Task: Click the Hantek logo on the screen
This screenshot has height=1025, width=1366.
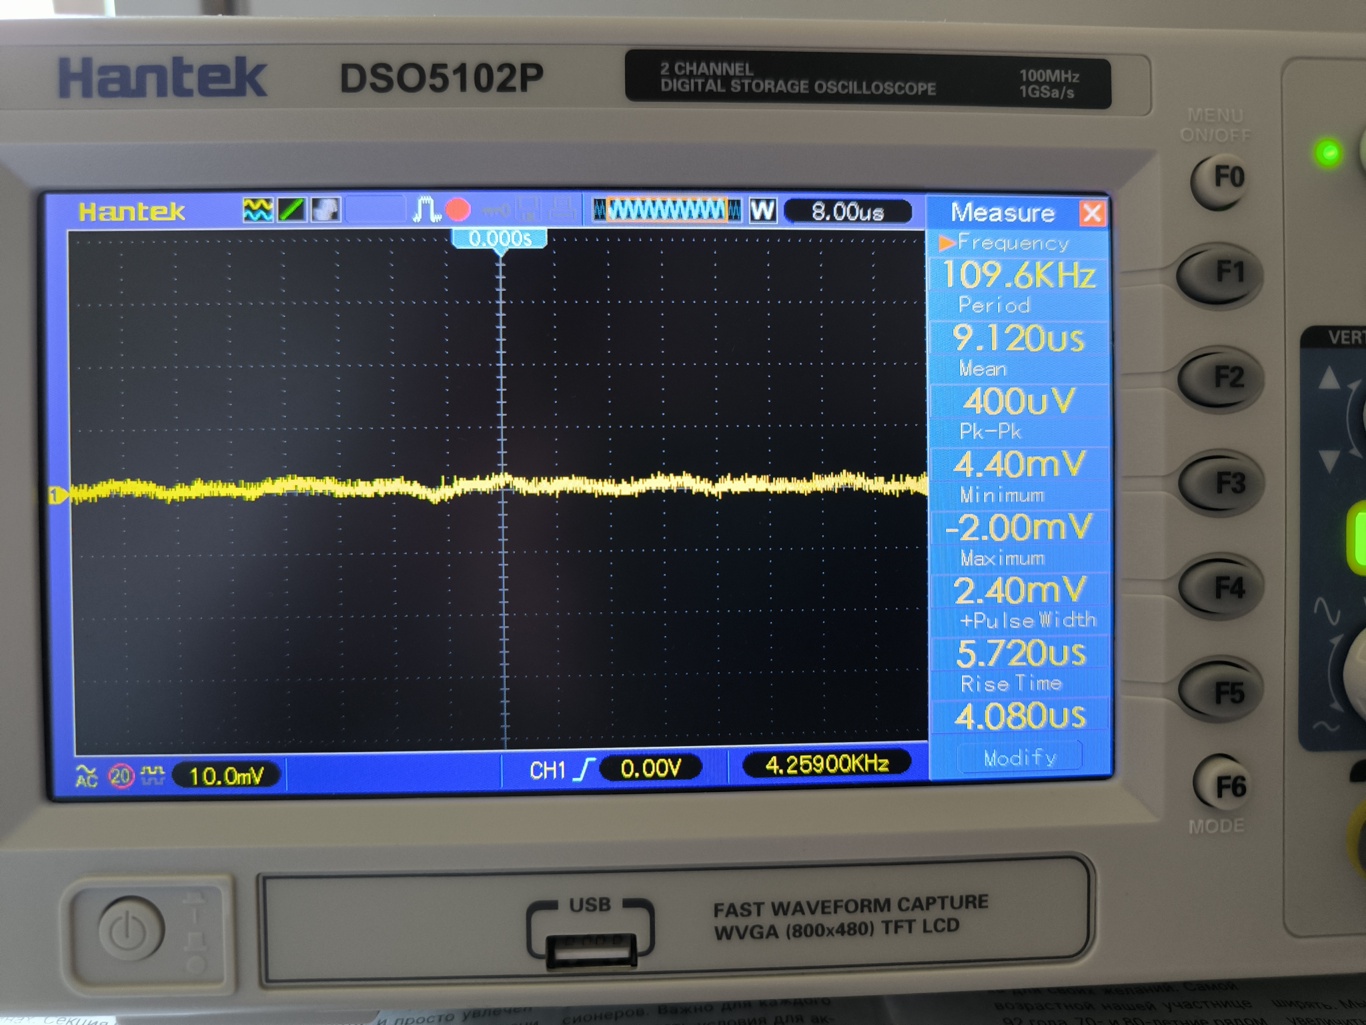Action: (x=132, y=212)
